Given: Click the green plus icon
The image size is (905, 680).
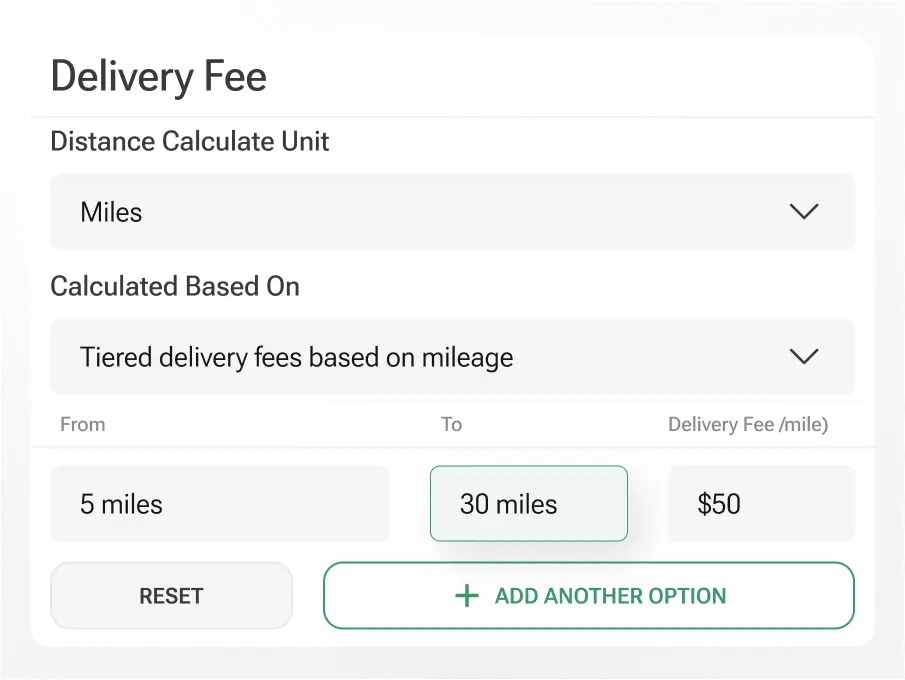Looking at the screenshot, I should coord(466,596).
